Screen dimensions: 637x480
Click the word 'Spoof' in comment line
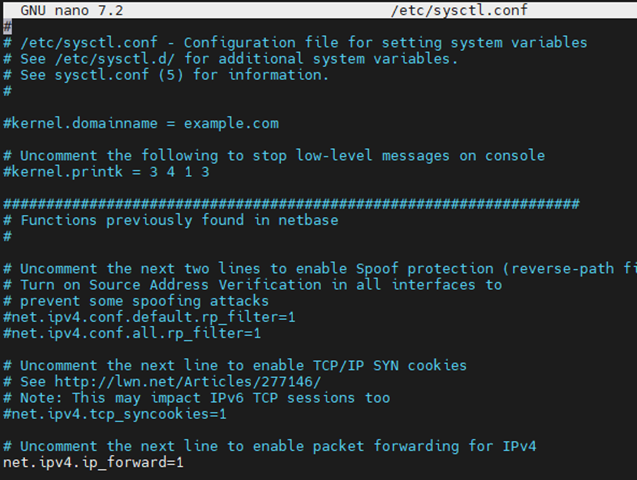click(377, 269)
